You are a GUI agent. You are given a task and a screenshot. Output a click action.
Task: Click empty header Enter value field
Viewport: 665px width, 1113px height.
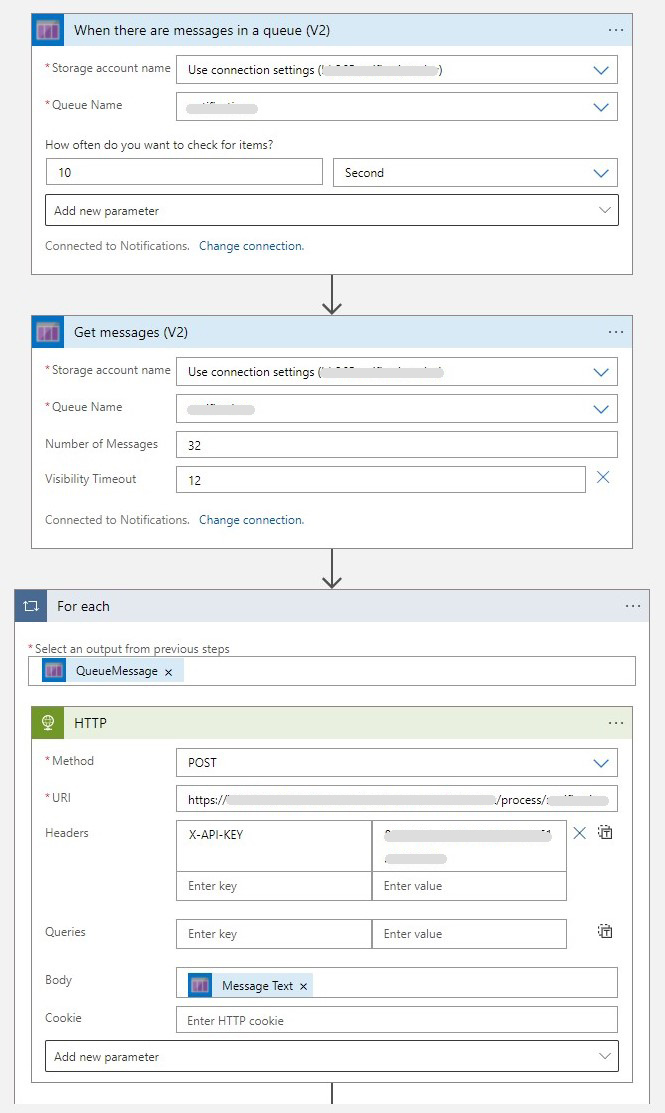coord(469,886)
